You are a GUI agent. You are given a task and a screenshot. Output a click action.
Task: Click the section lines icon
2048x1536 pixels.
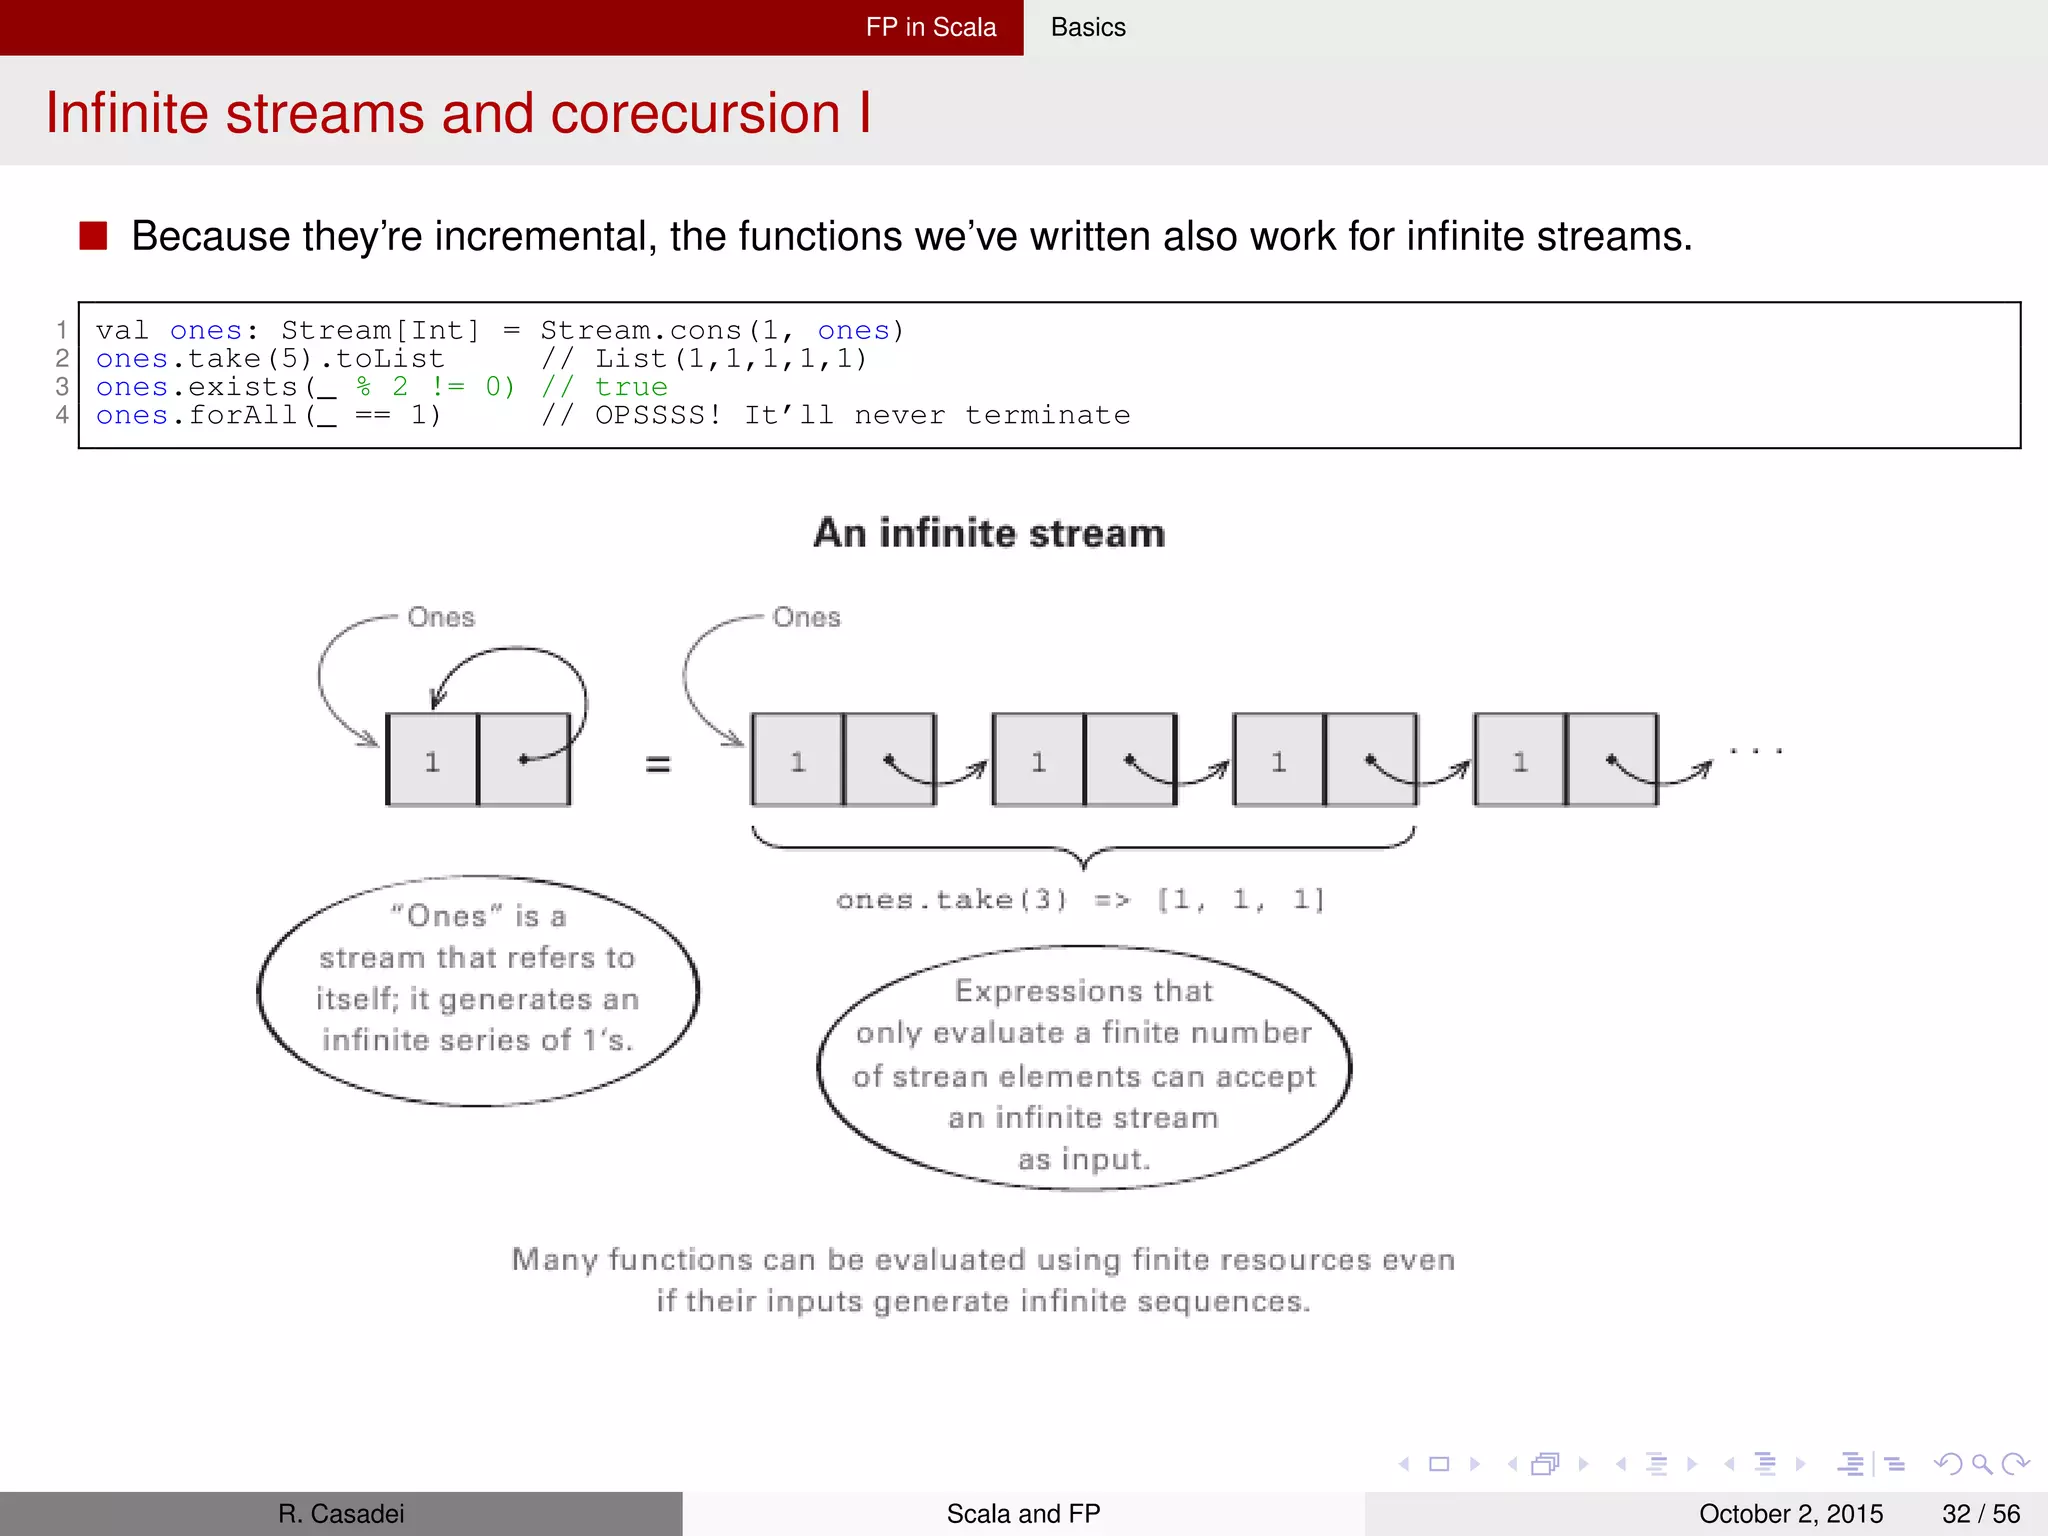pyautogui.click(x=1765, y=1464)
